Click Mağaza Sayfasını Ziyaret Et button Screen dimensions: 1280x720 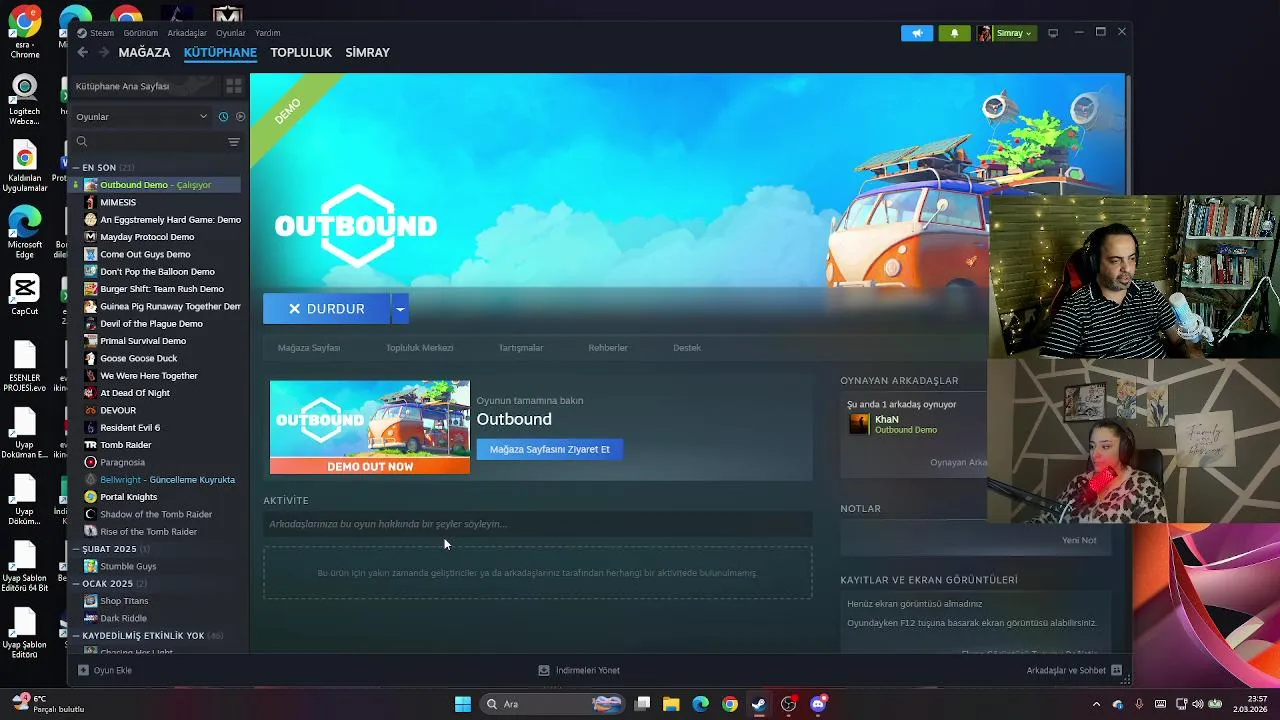549,449
